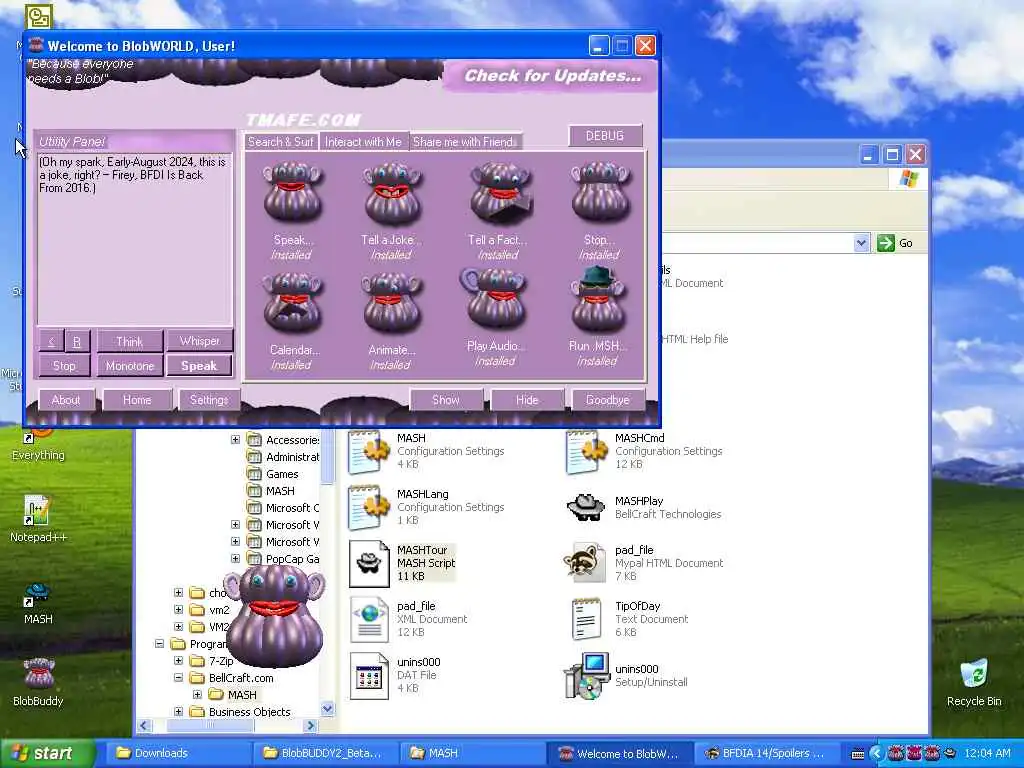Screen dimensions: 1024x768
Task: Click the Calendar blob icon
Action: [x=293, y=304]
